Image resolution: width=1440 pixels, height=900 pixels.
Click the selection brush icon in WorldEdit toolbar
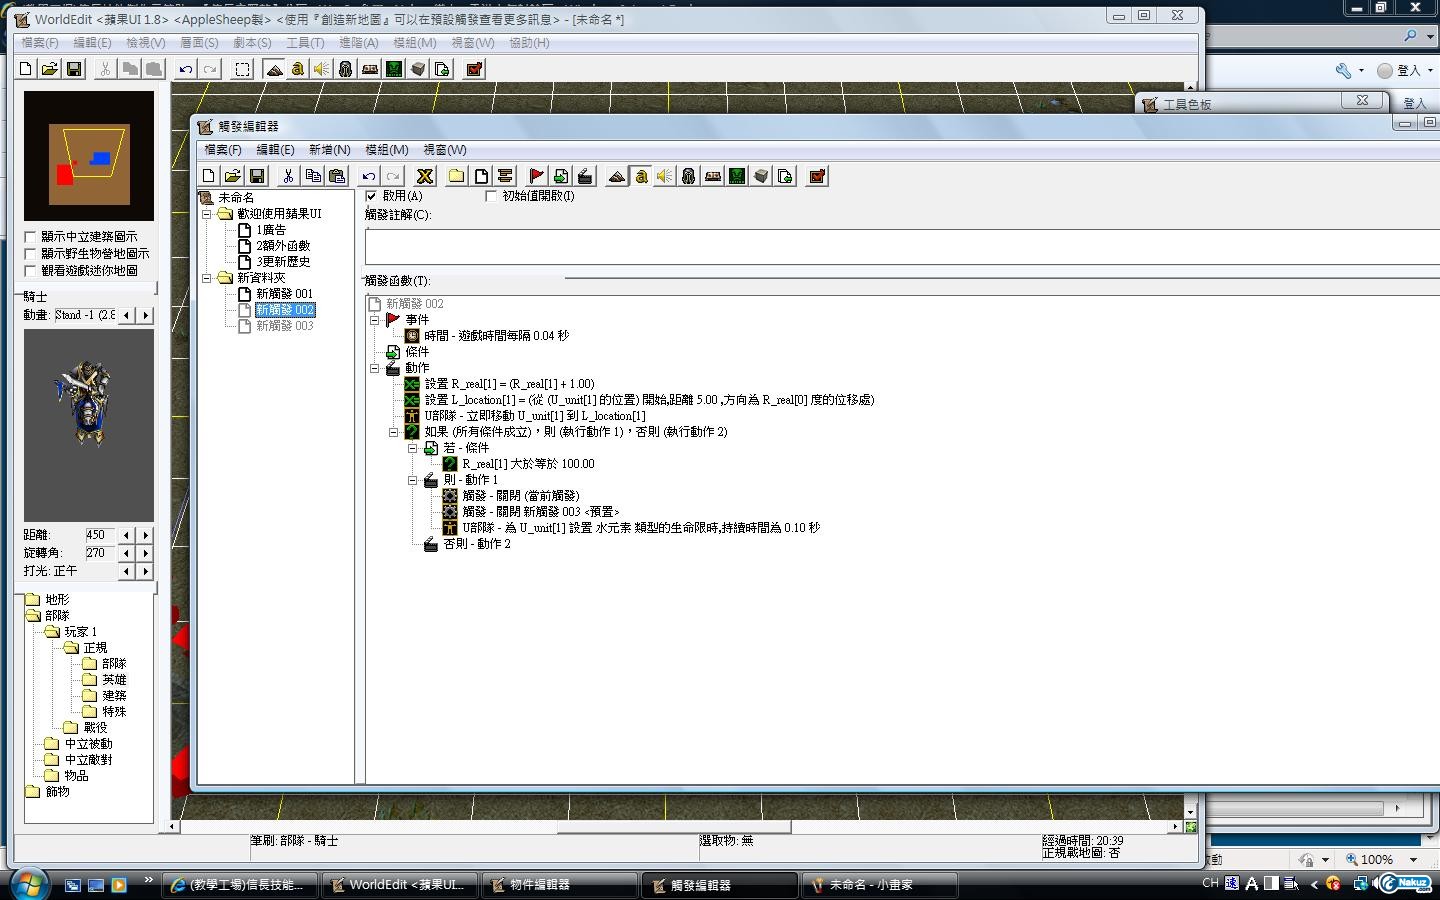[x=242, y=69]
